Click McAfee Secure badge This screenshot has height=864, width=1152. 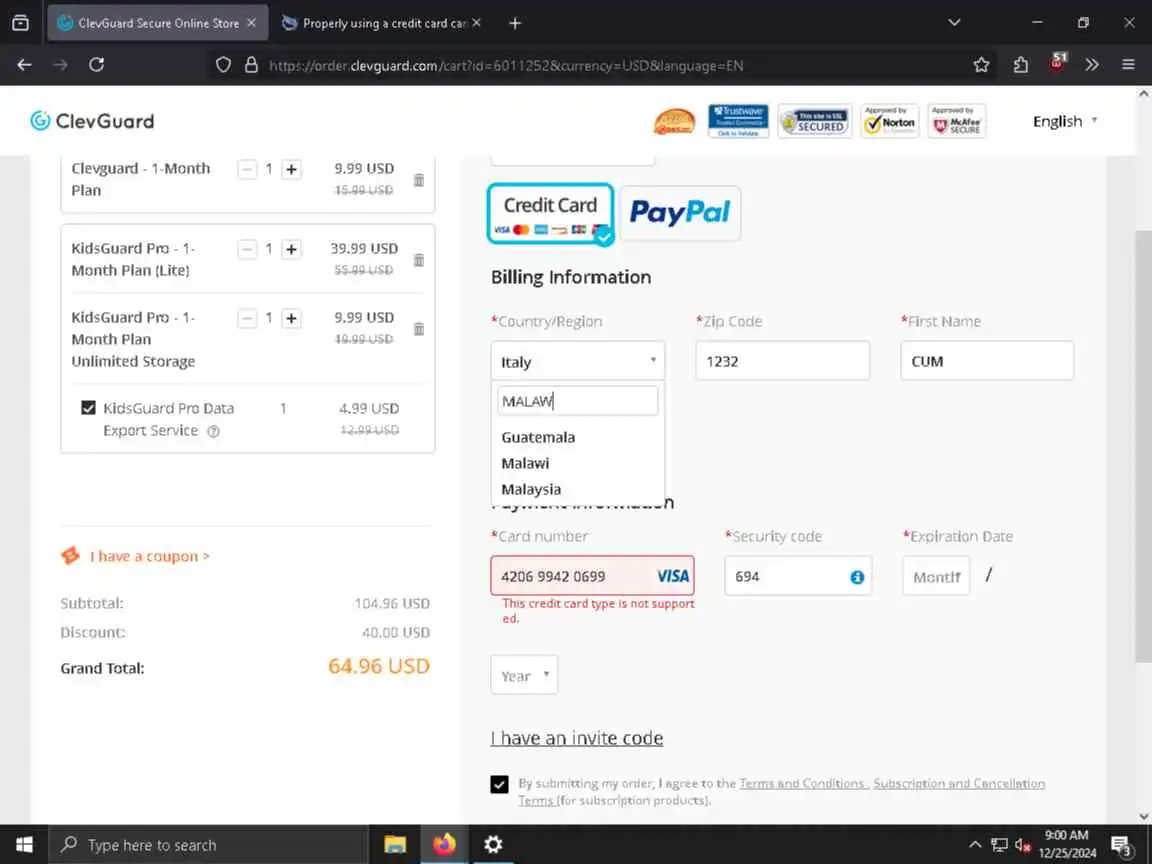click(x=957, y=121)
